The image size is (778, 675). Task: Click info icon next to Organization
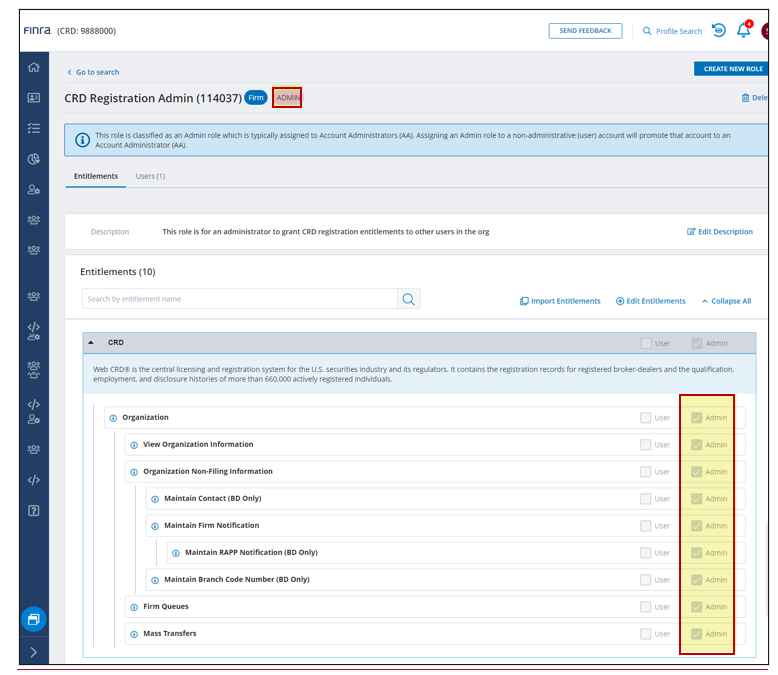pos(113,418)
